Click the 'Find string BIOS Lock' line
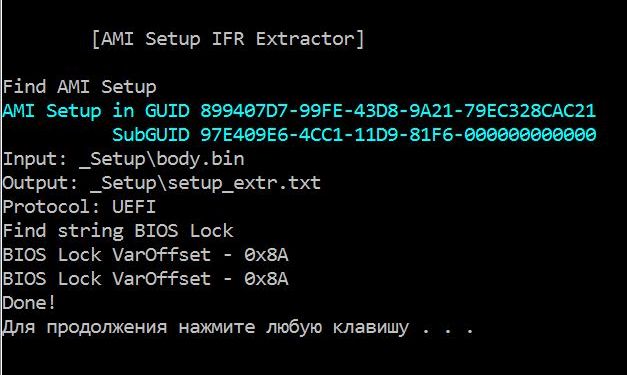Viewport: 627px width, 375px height. pos(118,231)
